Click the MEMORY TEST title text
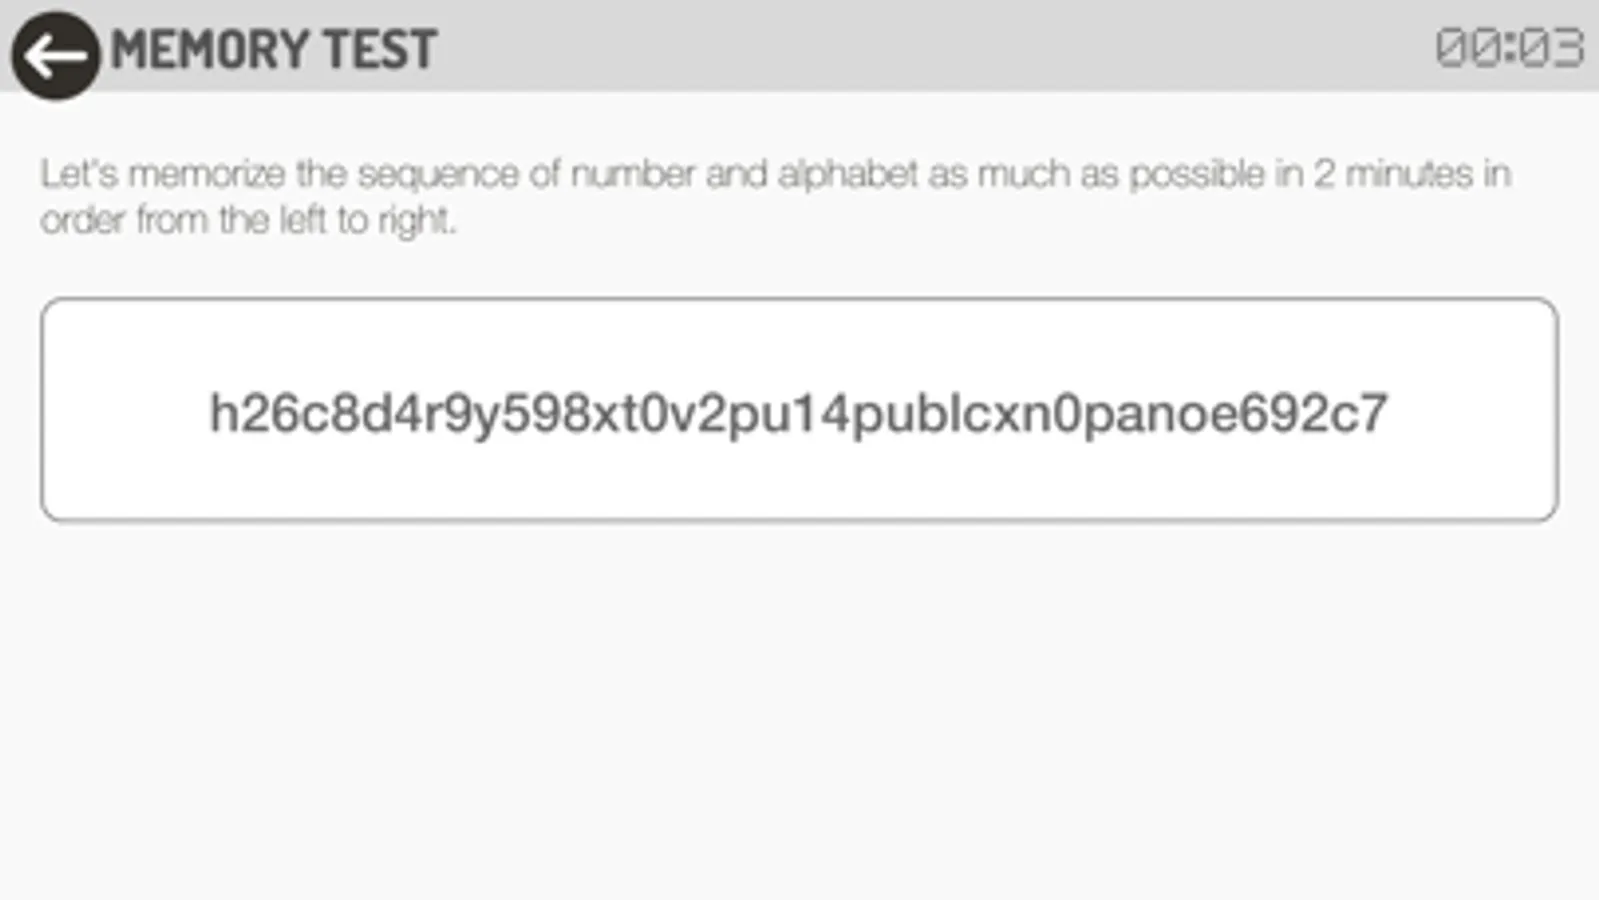1599x900 pixels. (273, 49)
